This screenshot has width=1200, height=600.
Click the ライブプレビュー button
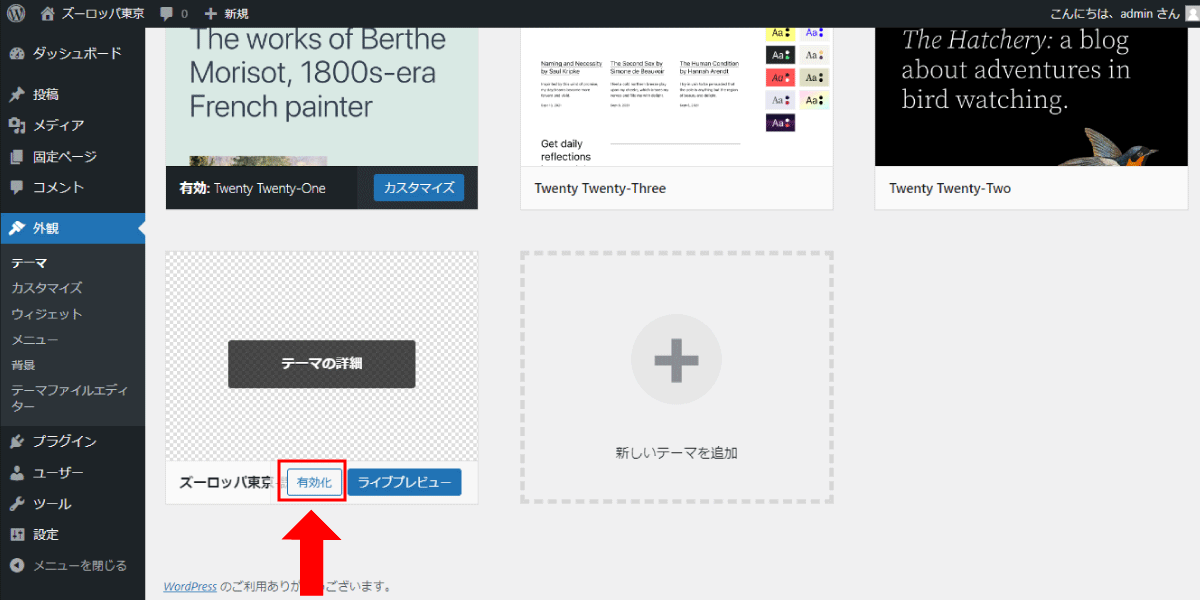click(404, 482)
